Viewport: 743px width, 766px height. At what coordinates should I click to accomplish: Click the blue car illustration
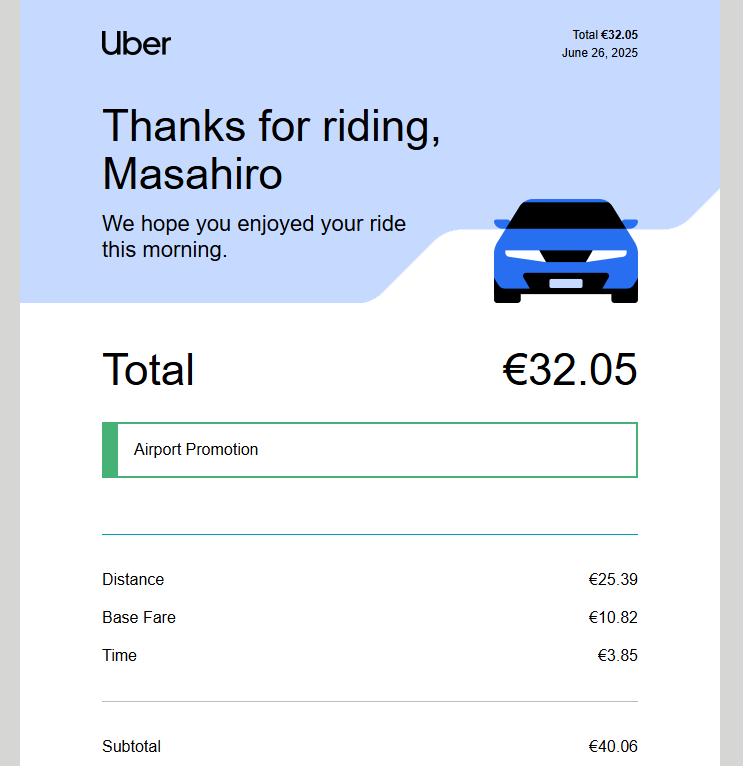[566, 251]
